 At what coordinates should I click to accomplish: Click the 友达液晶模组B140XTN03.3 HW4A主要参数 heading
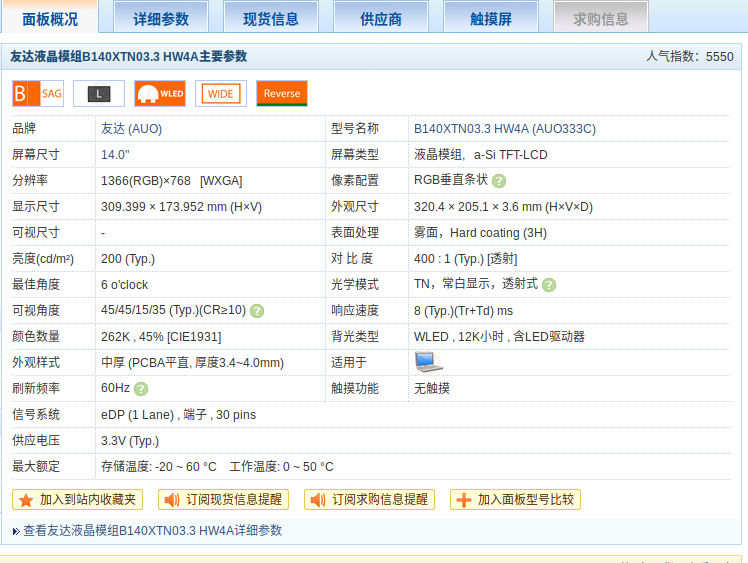point(129,56)
